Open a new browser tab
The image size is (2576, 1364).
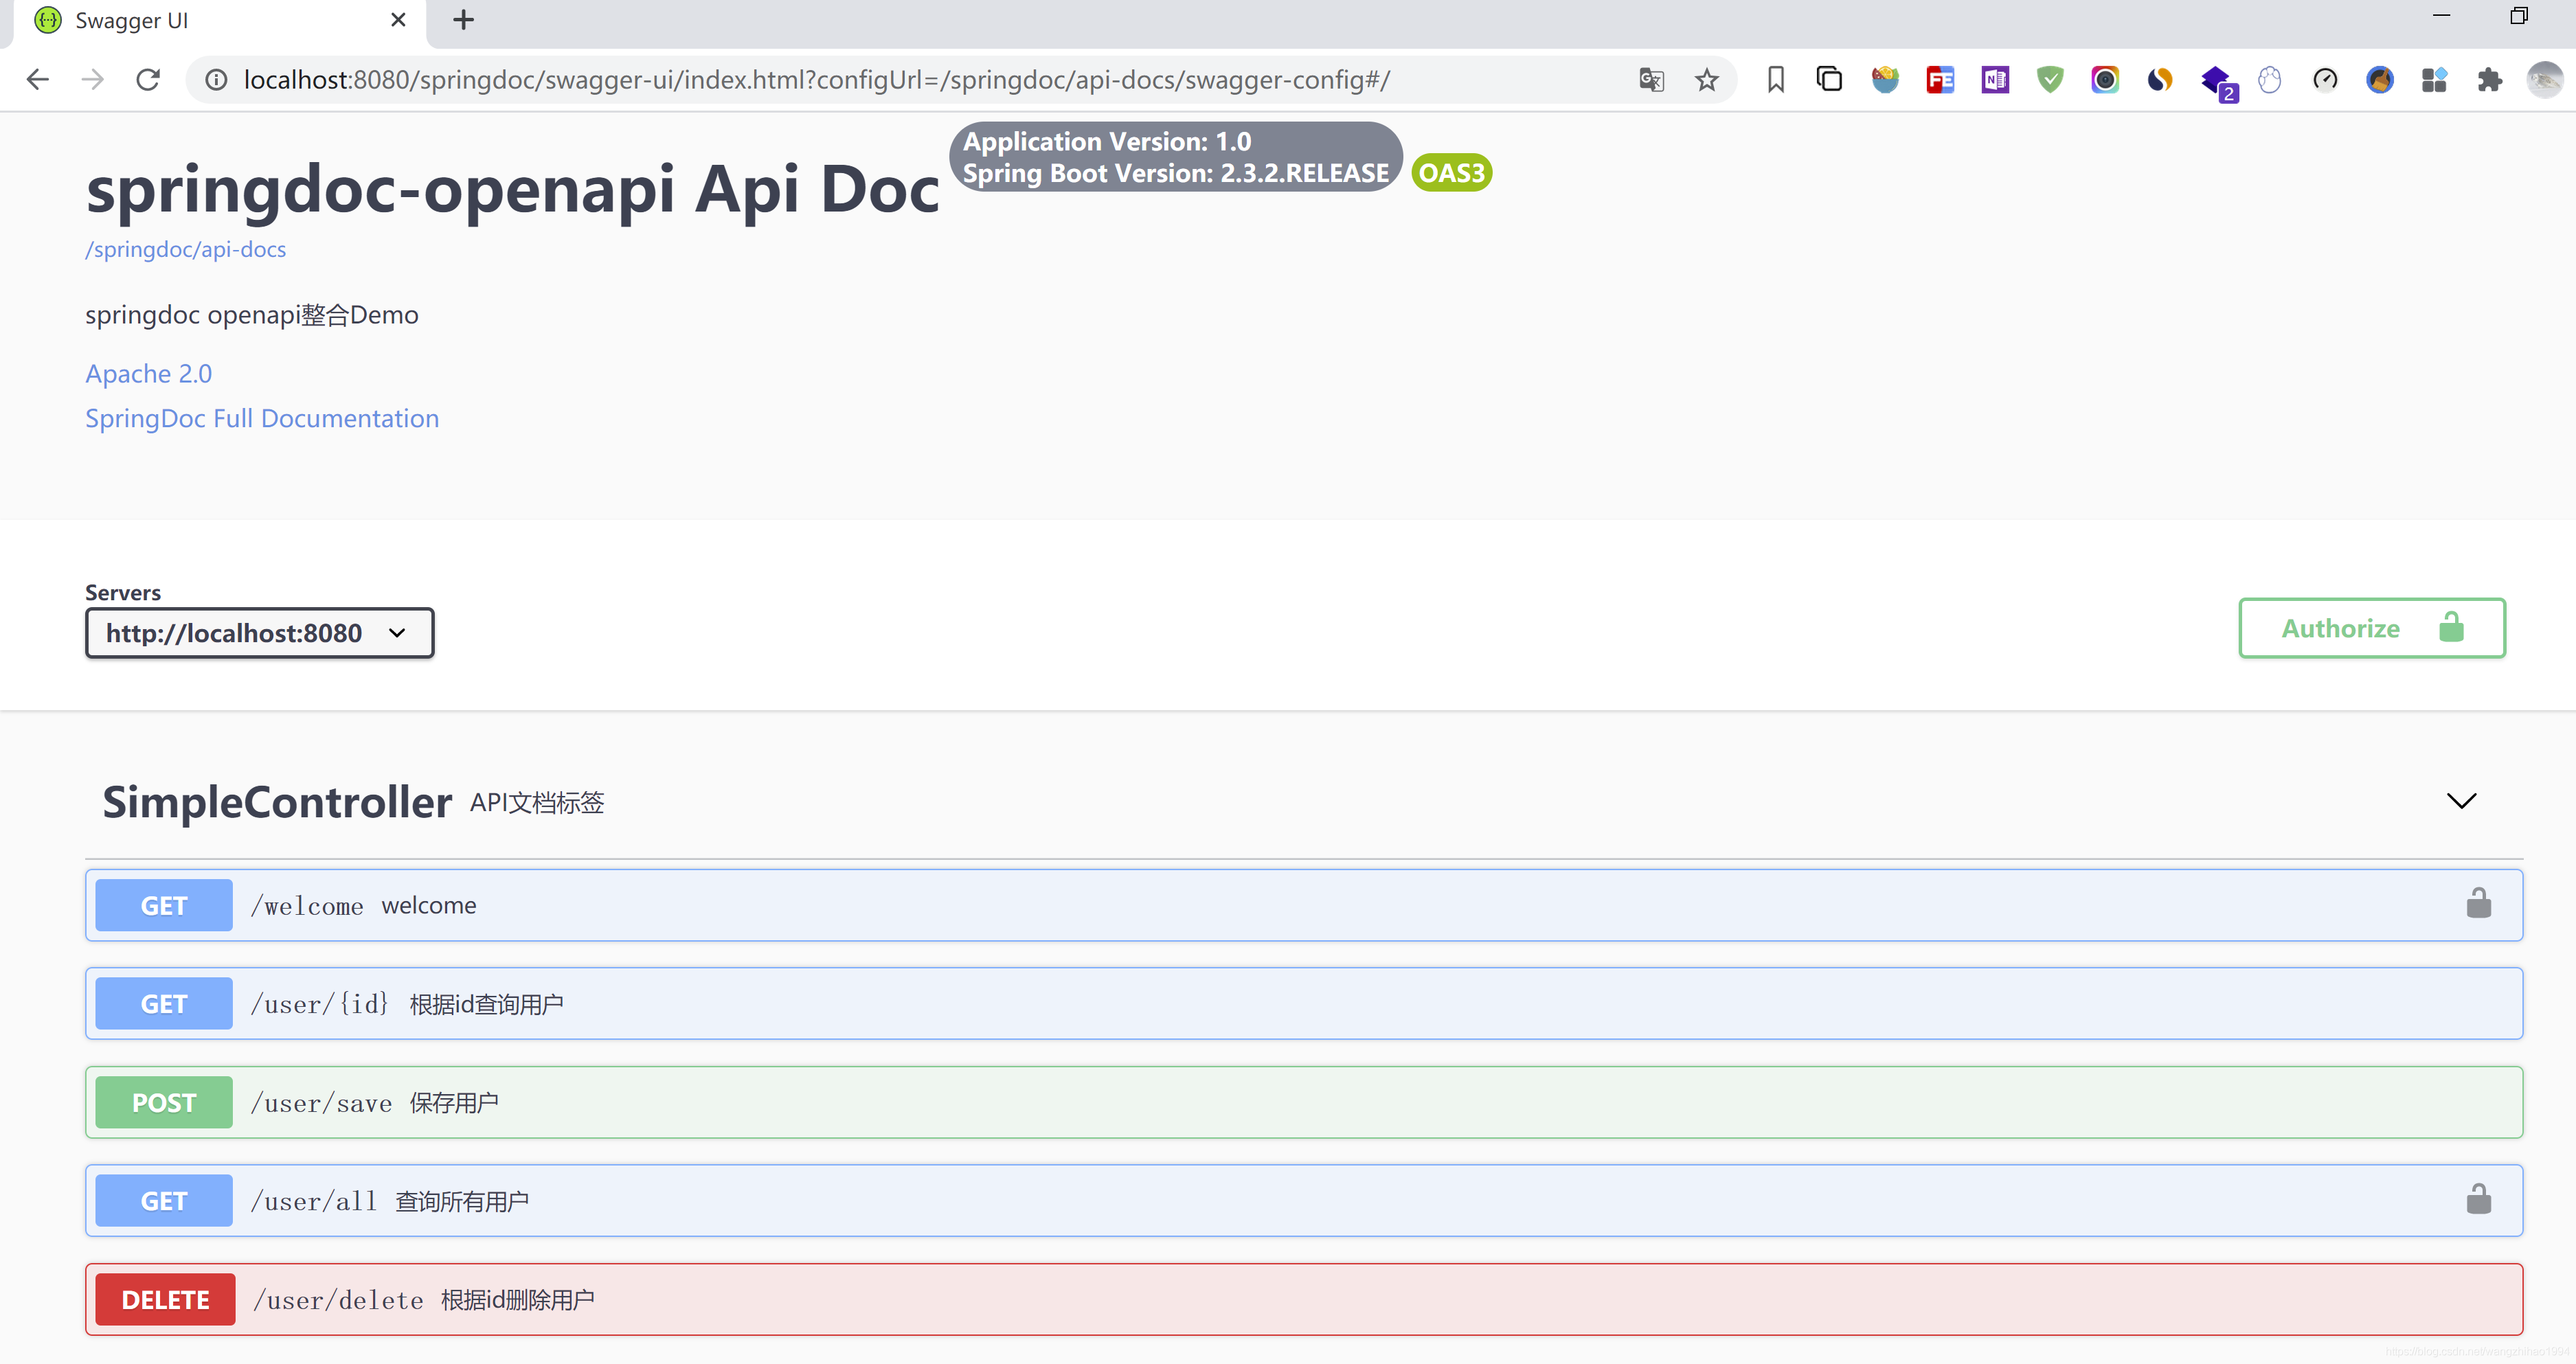(x=463, y=20)
